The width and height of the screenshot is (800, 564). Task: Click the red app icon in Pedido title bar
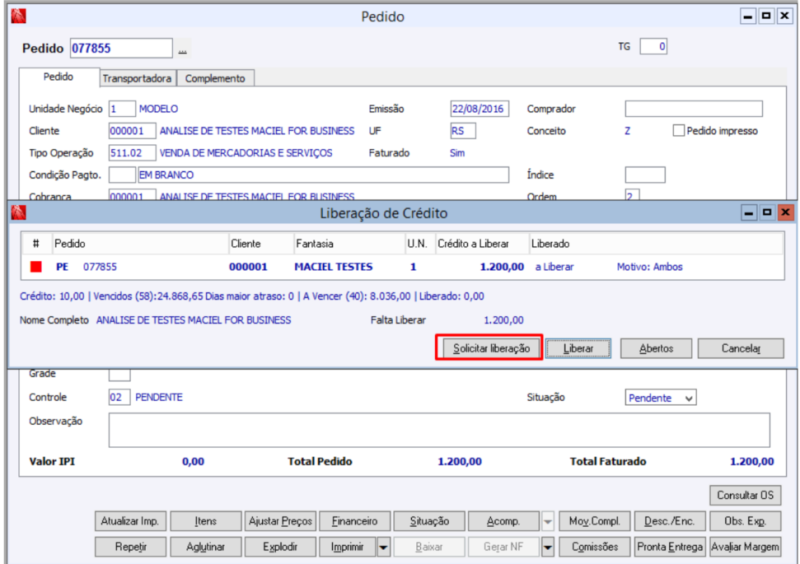(x=18, y=16)
